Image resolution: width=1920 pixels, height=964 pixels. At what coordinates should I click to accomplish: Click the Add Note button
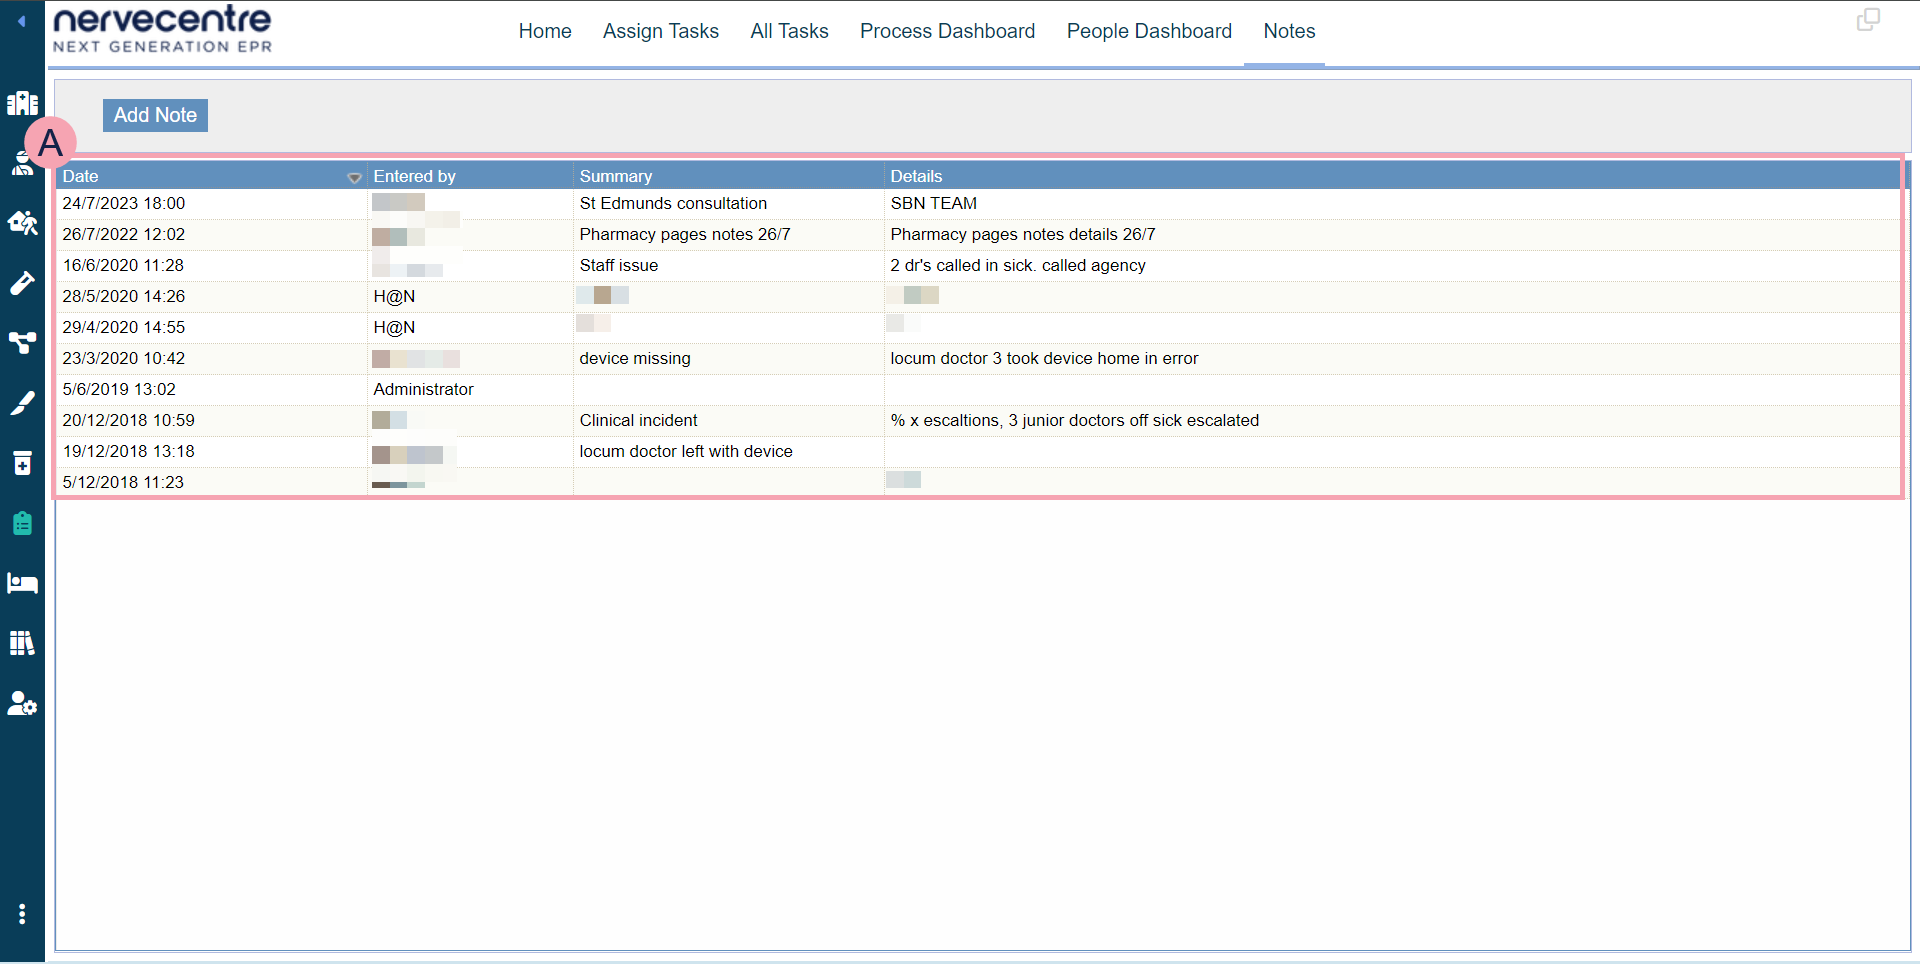click(155, 115)
